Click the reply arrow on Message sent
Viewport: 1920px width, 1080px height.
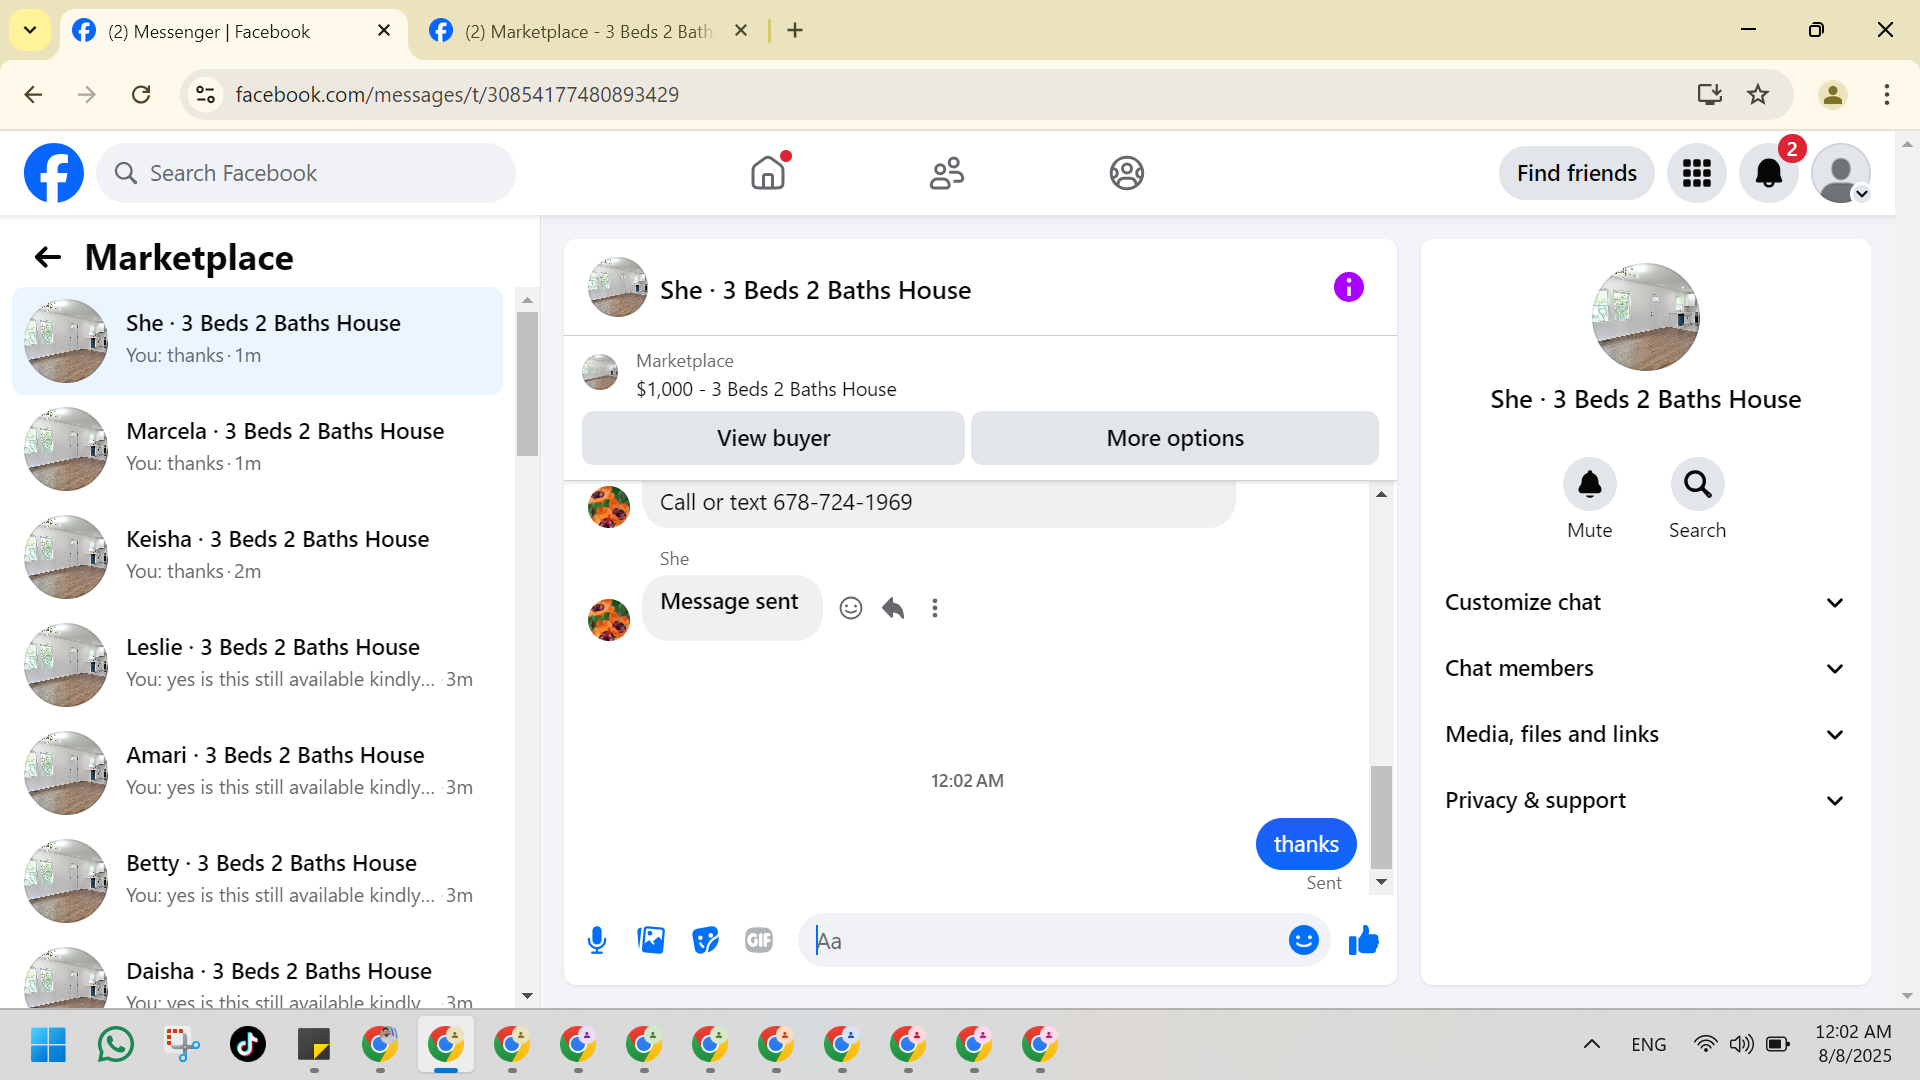coord(893,608)
